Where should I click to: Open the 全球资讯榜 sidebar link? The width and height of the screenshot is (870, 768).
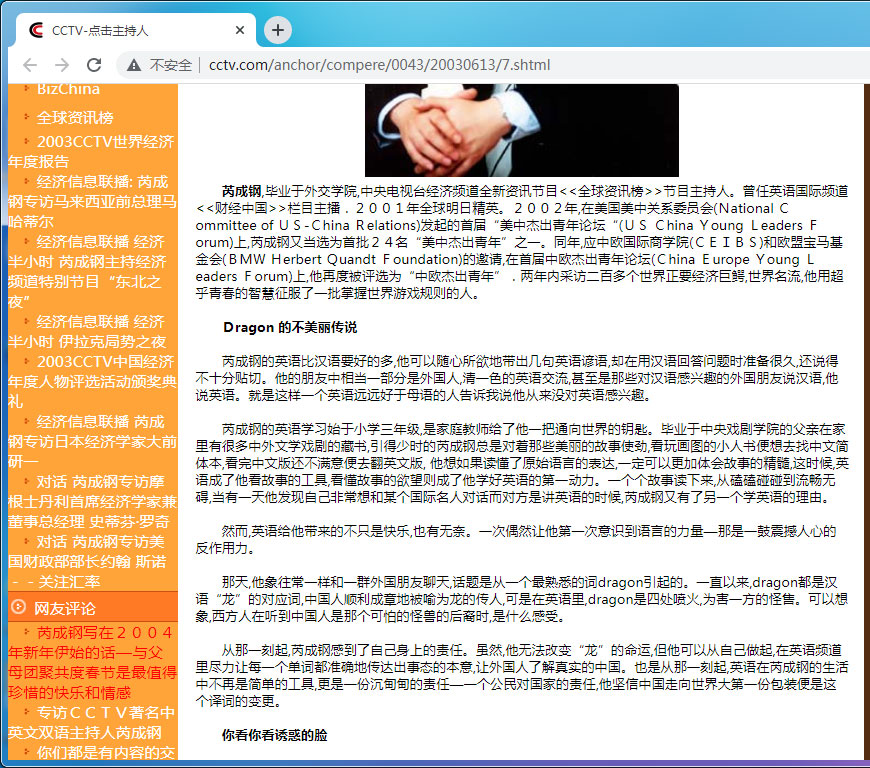click(x=75, y=118)
